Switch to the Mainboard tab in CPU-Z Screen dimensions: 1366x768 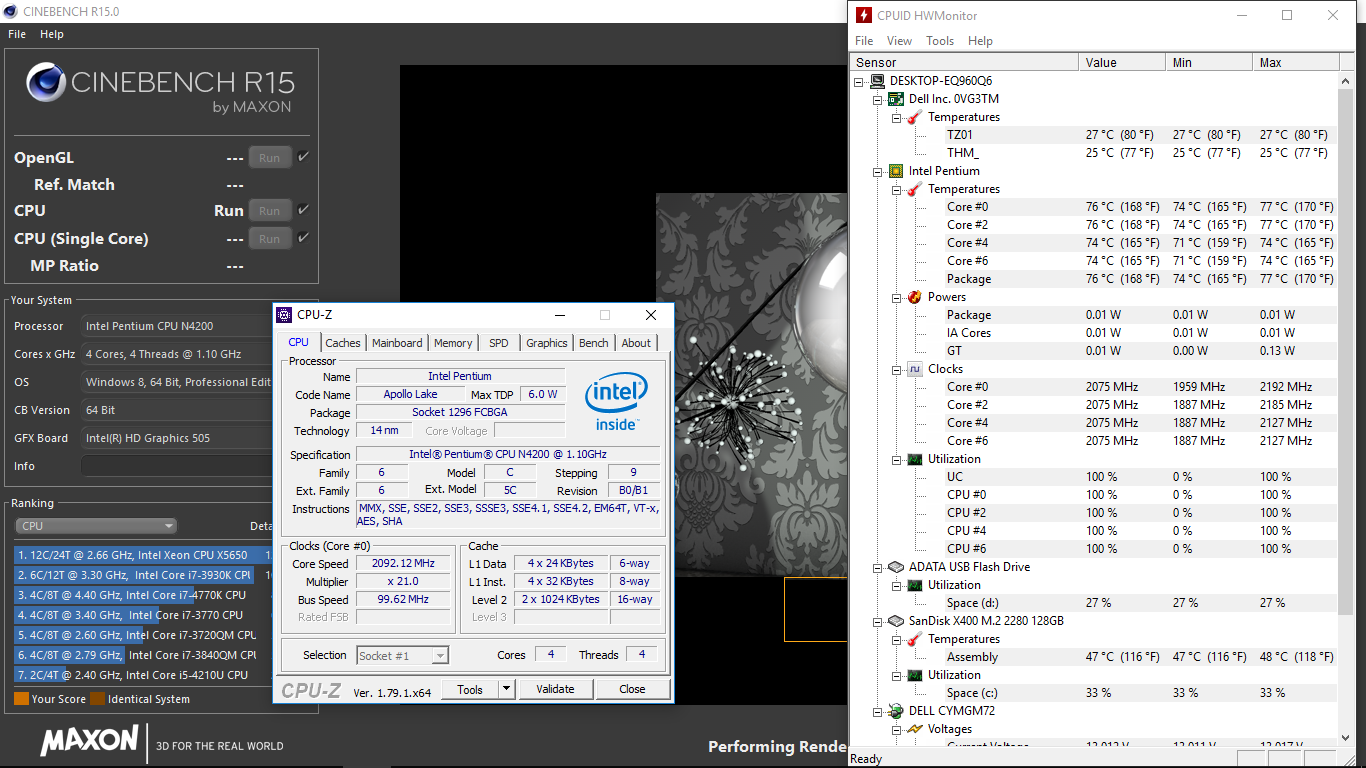coord(397,343)
